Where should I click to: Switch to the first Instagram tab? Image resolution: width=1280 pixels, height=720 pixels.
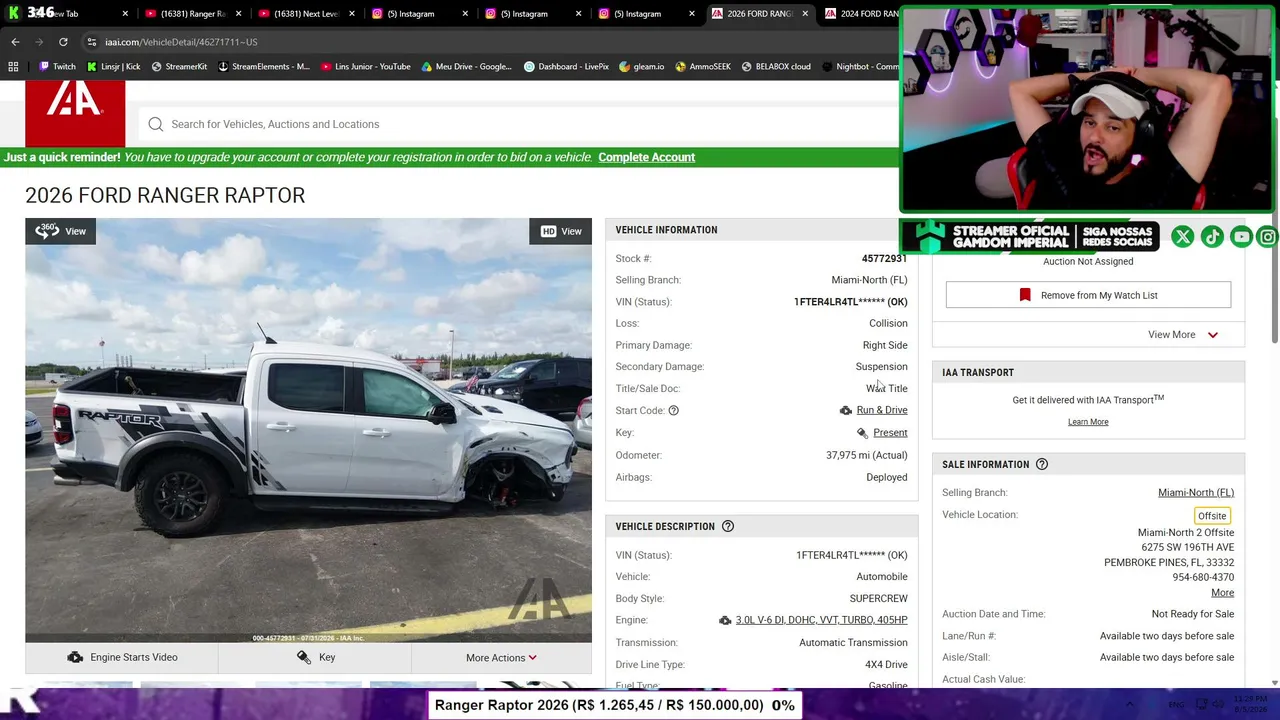tap(411, 14)
